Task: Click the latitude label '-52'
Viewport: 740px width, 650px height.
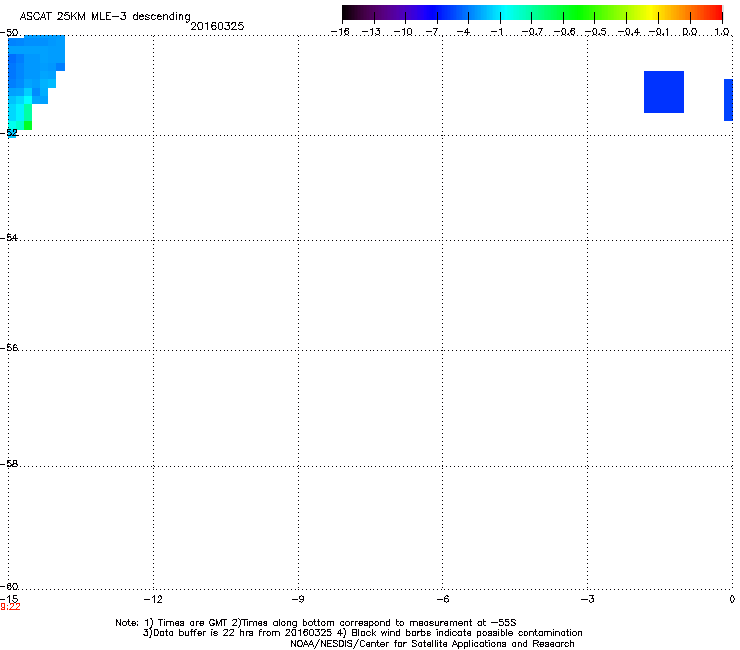Action: [x=9, y=133]
